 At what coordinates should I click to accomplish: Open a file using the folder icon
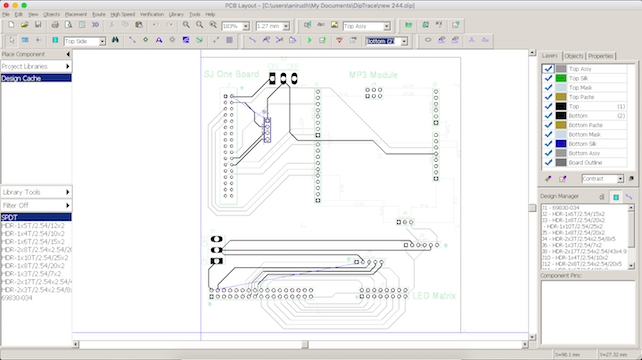pyautogui.click(x=25, y=25)
